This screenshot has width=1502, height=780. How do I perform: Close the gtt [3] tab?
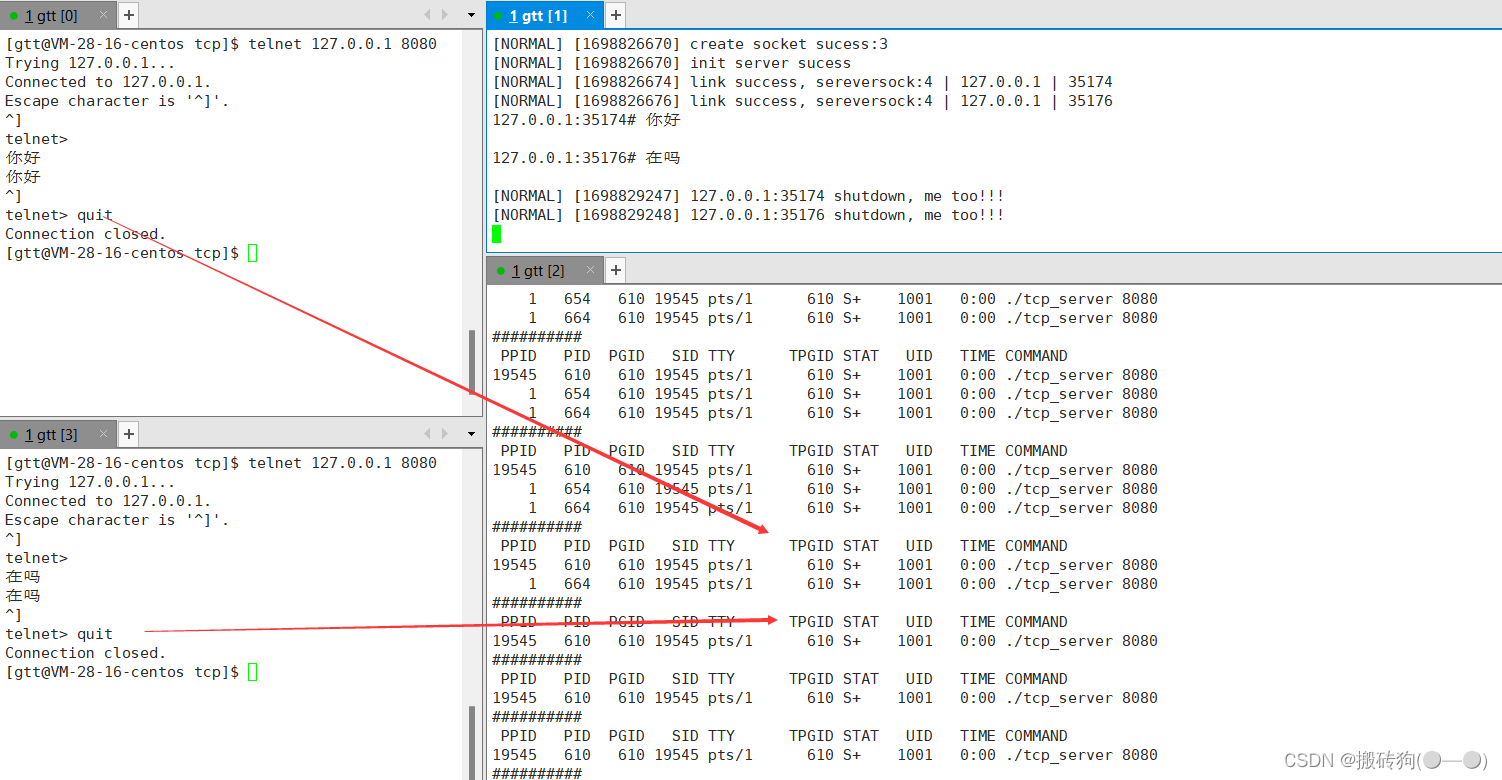click(104, 434)
